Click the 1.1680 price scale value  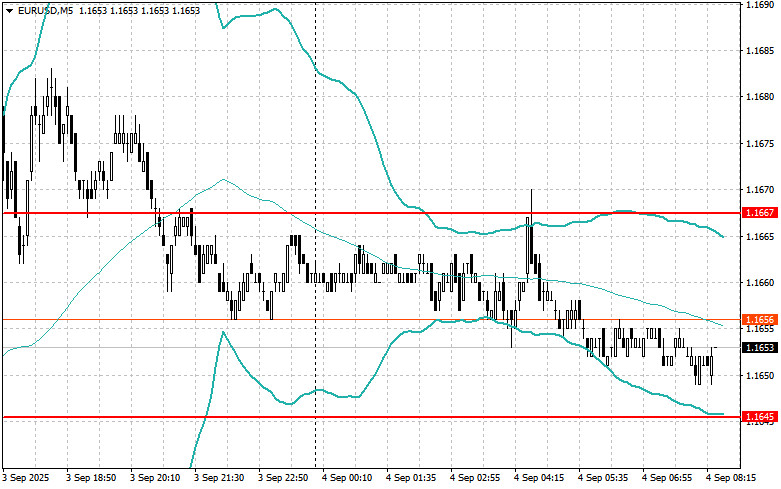point(760,97)
